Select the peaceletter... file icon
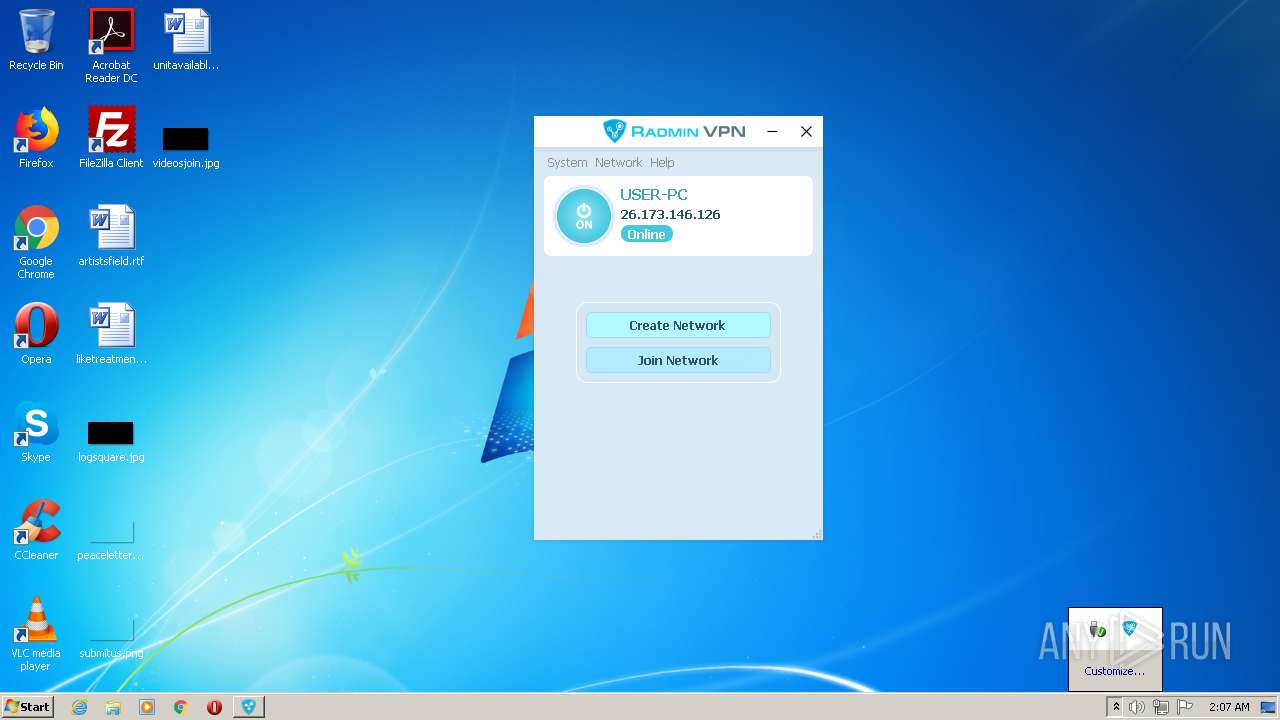Screen dimensions: 1280x720 pyautogui.click(x=111, y=539)
